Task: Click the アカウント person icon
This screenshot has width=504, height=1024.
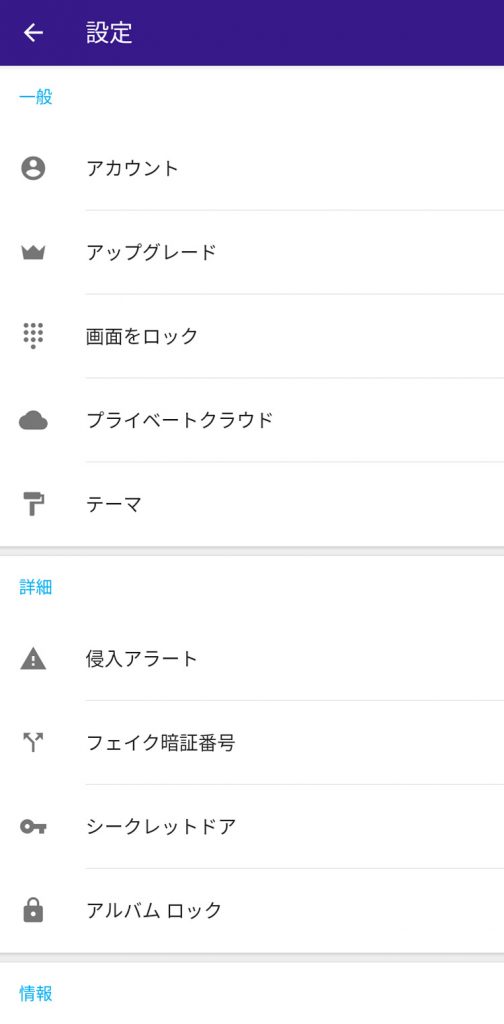Action: (33, 168)
